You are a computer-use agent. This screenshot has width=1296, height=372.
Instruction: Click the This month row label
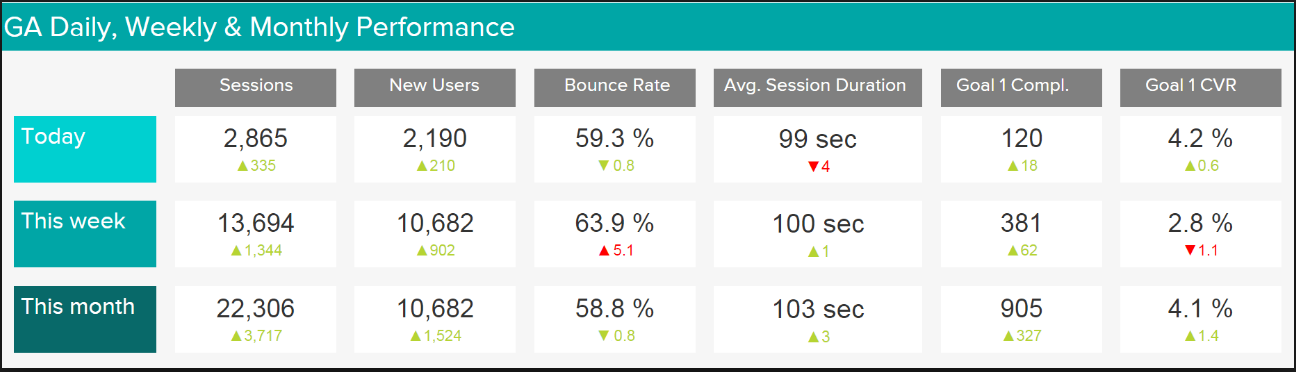85,319
